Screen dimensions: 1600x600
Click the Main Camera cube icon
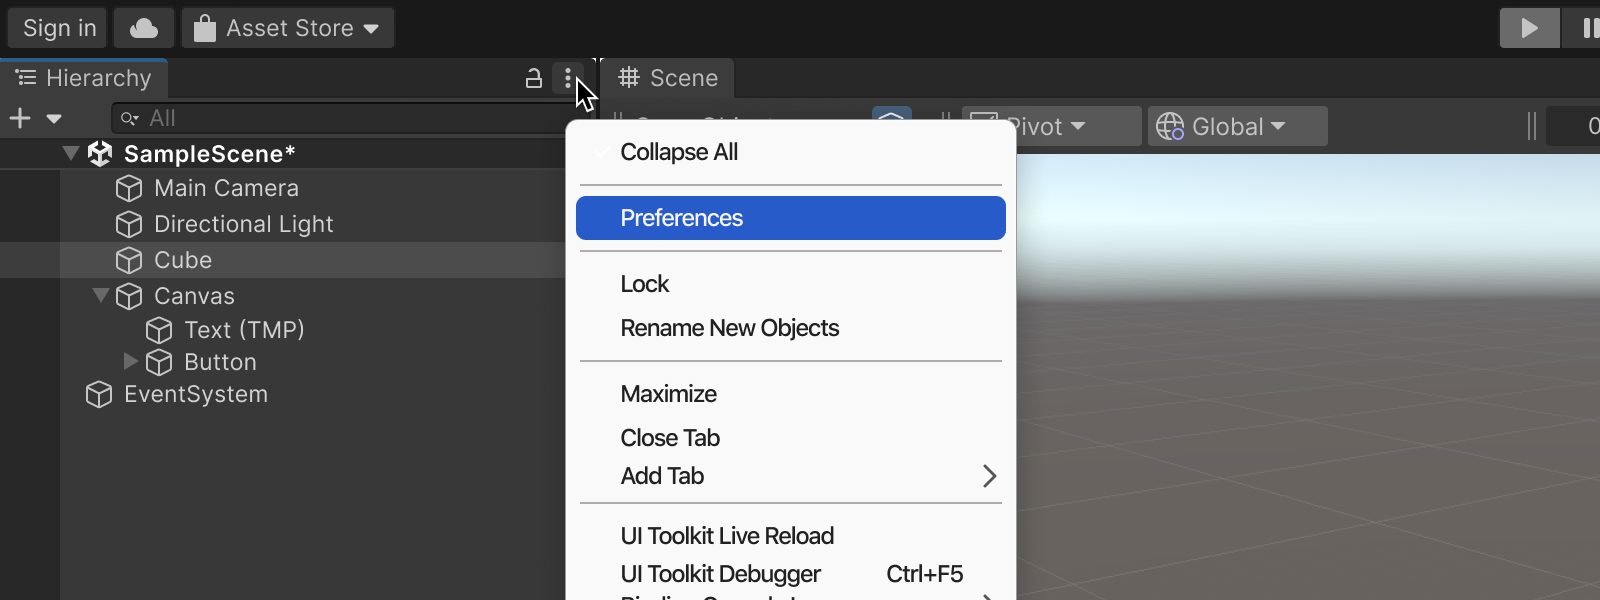coord(129,189)
